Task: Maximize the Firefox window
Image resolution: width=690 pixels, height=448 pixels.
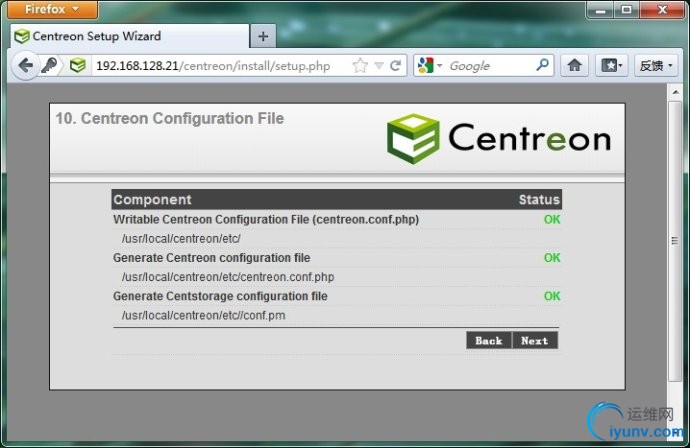Action: point(627,10)
